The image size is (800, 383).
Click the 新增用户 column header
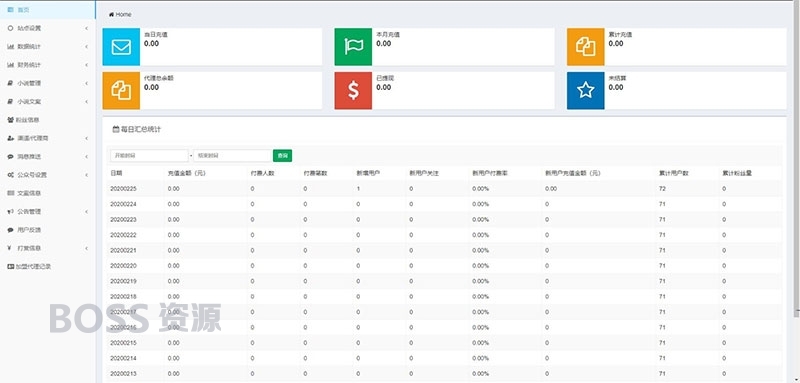(368, 173)
